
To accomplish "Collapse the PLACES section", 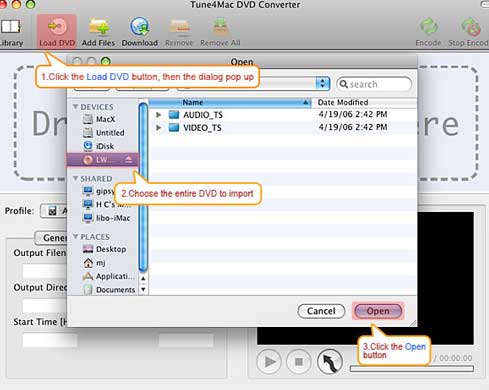I will click(x=75, y=237).
